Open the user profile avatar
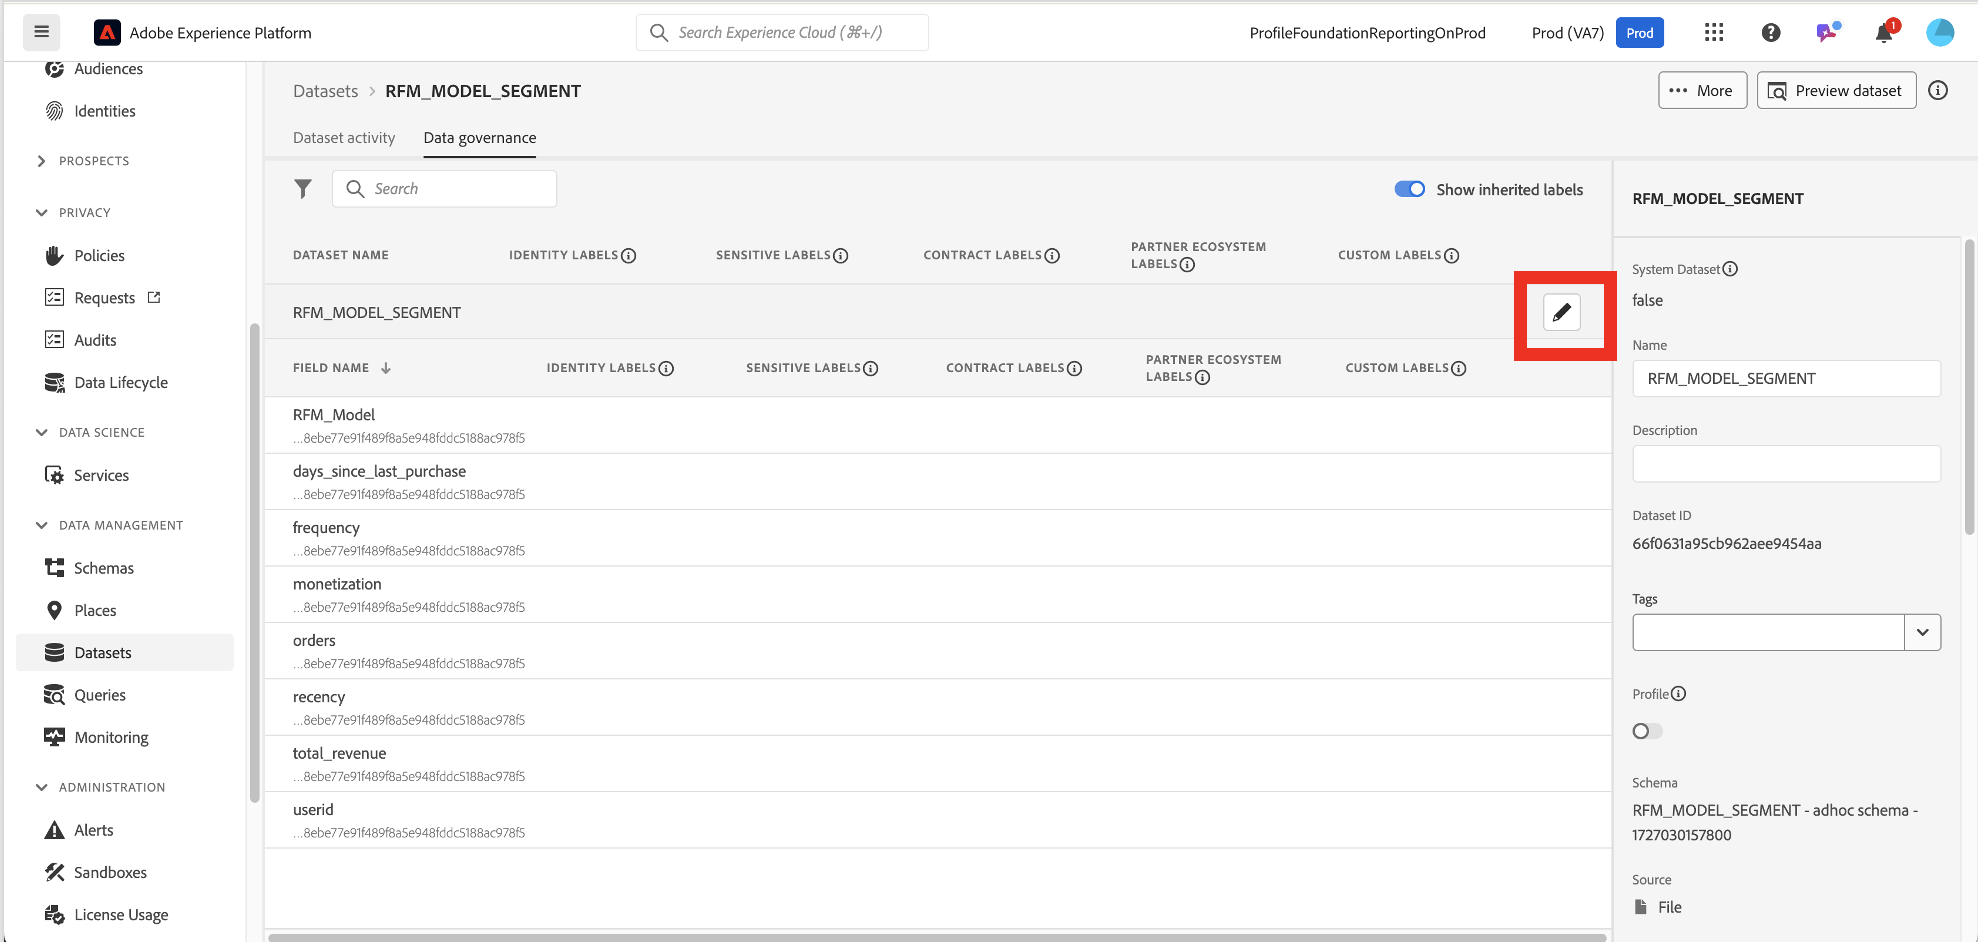 pos(1940,33)
